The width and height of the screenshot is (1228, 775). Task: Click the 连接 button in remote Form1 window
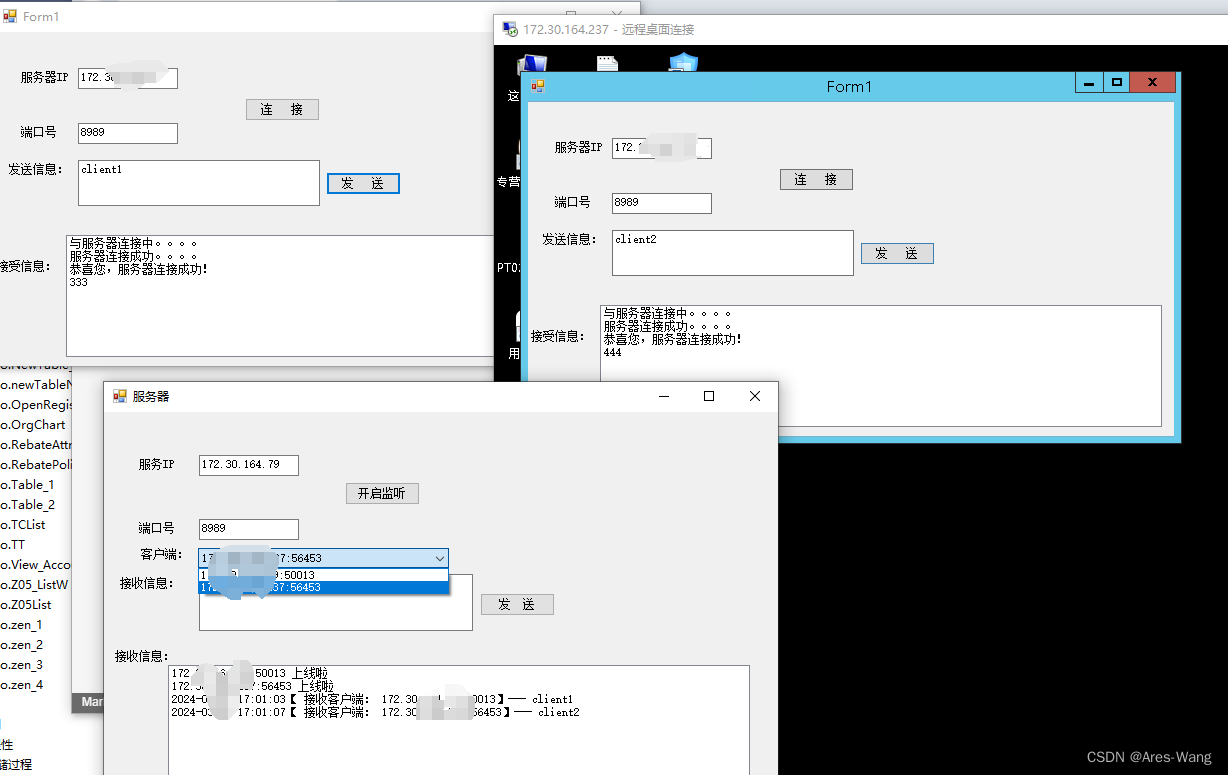[x=816, y=180]
